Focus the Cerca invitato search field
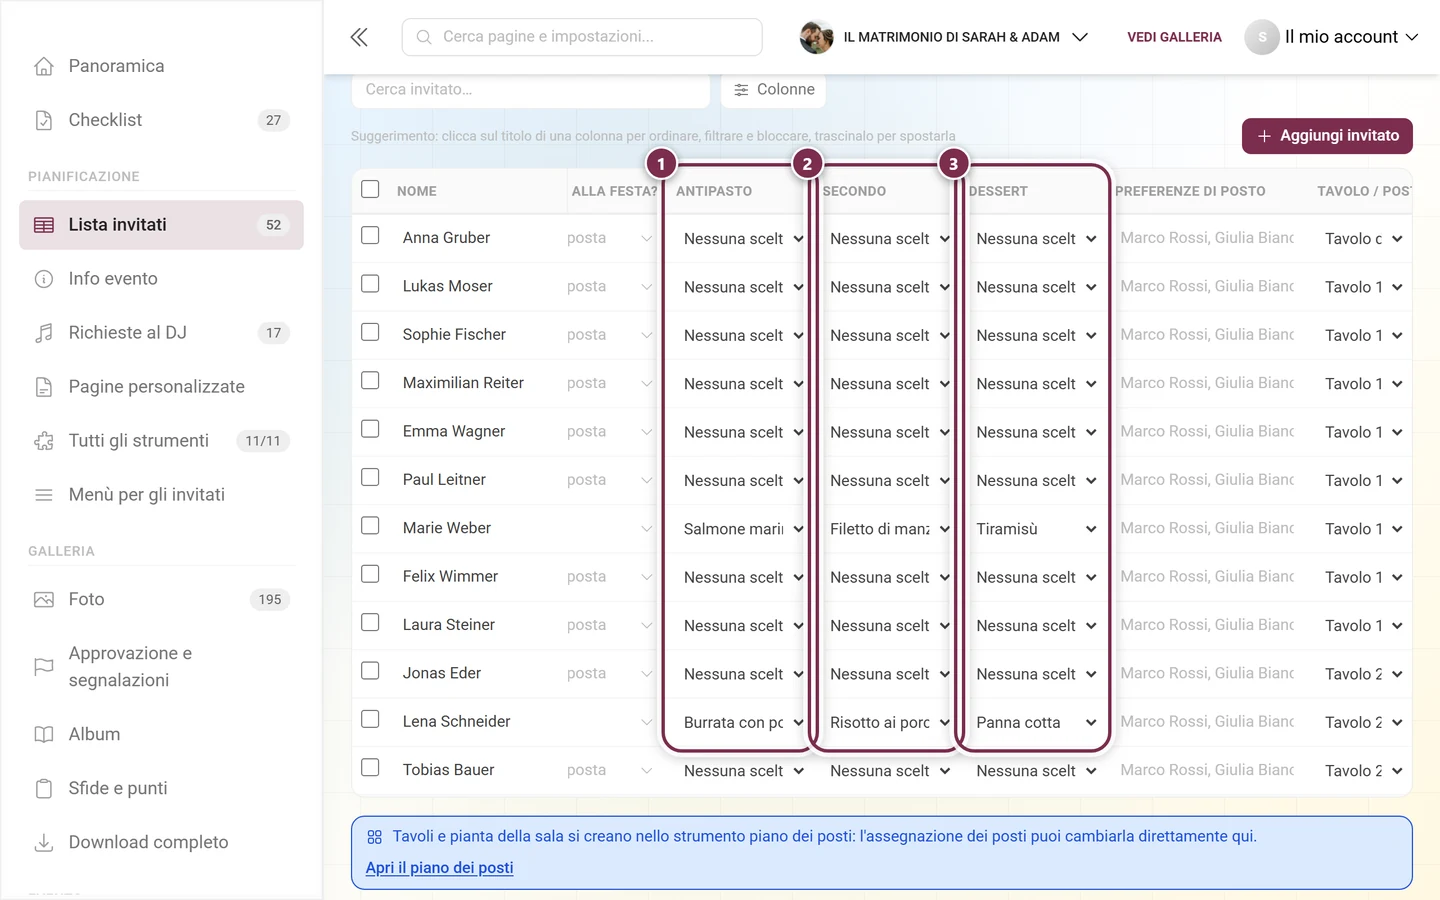The height and width of the screenshot is (900, 1440). pyautogui.click(x=531, y=90)
